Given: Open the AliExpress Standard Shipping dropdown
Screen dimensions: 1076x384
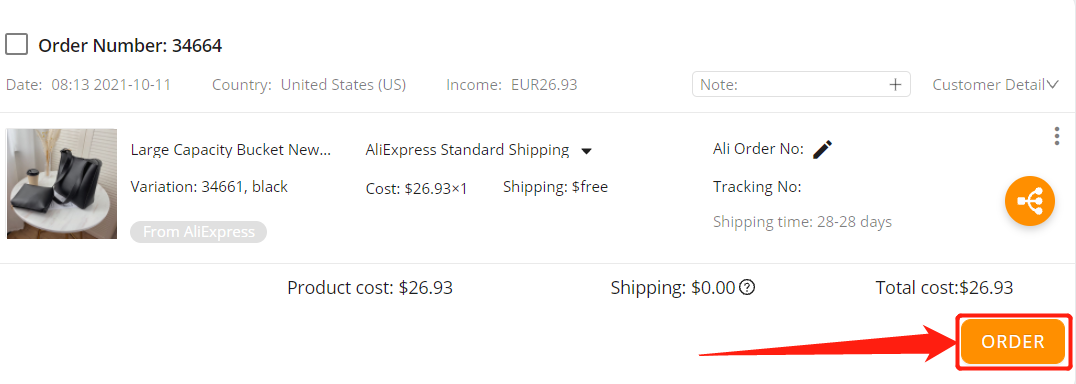Looking at the screenshot, I should [479, 149].
